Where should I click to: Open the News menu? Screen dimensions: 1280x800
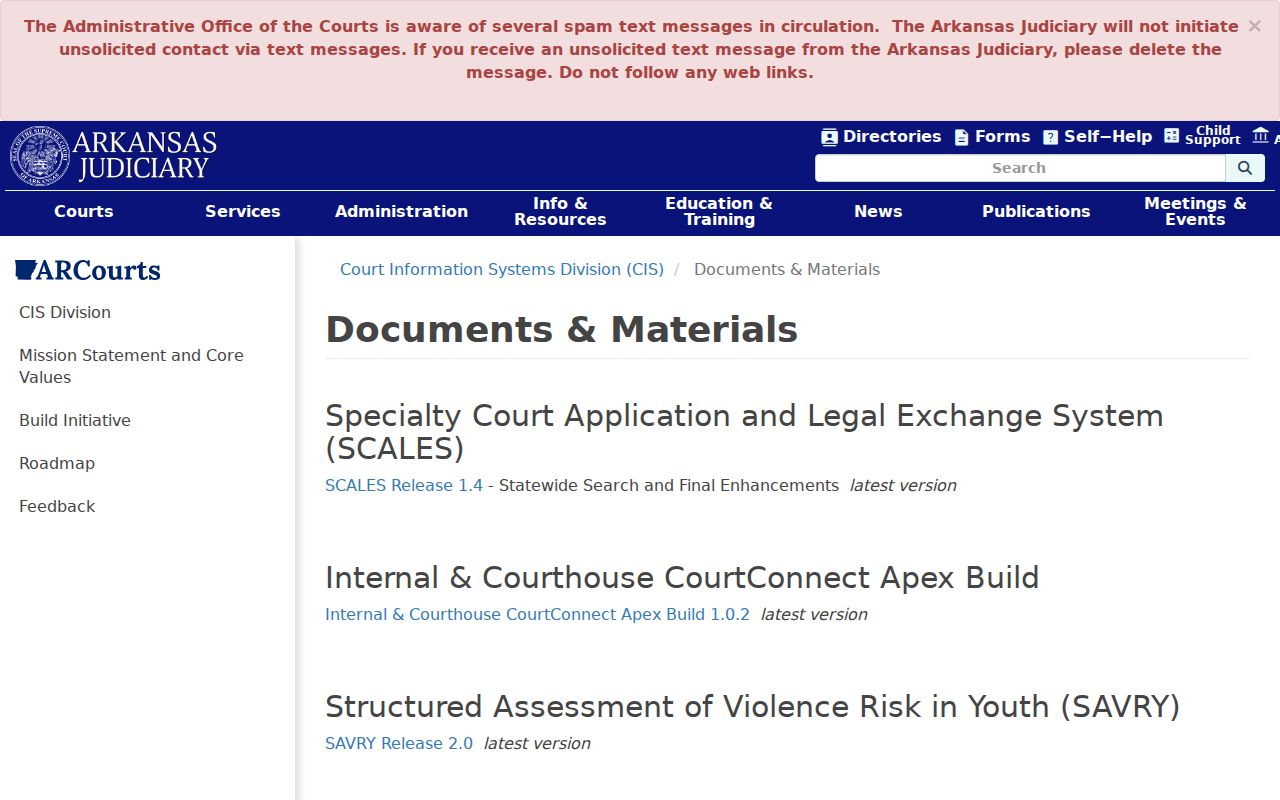point(878,211)
